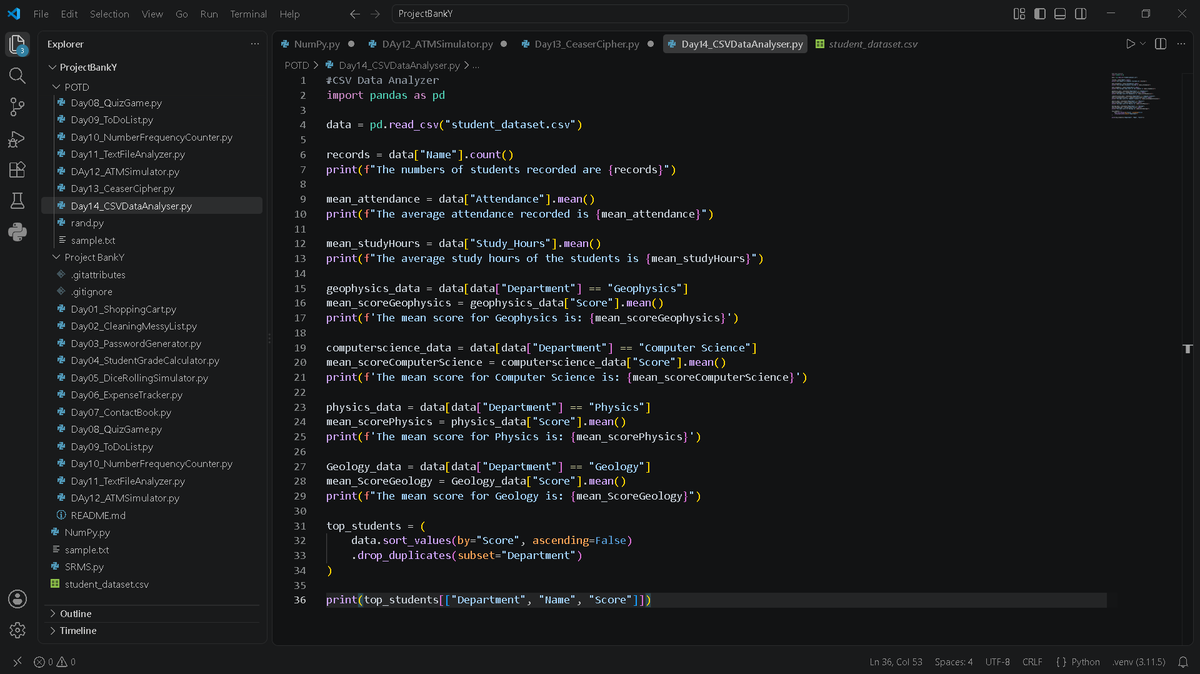Click the Run Python File play icon
This screenshot has height=674, width=1200.
tap(1130, 44)
